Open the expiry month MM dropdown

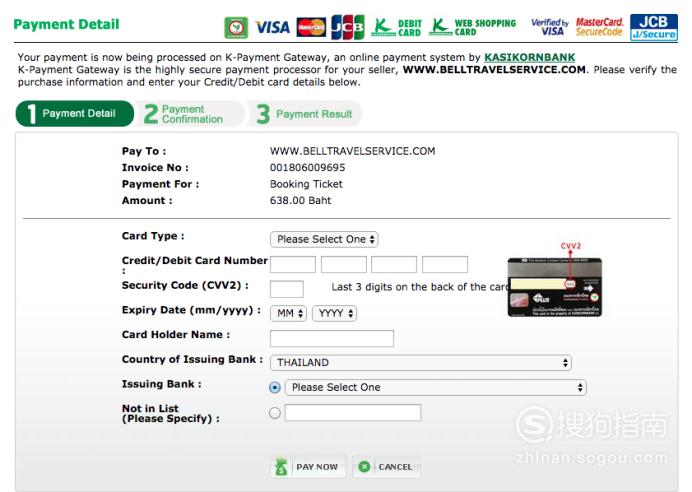point(288,313)
